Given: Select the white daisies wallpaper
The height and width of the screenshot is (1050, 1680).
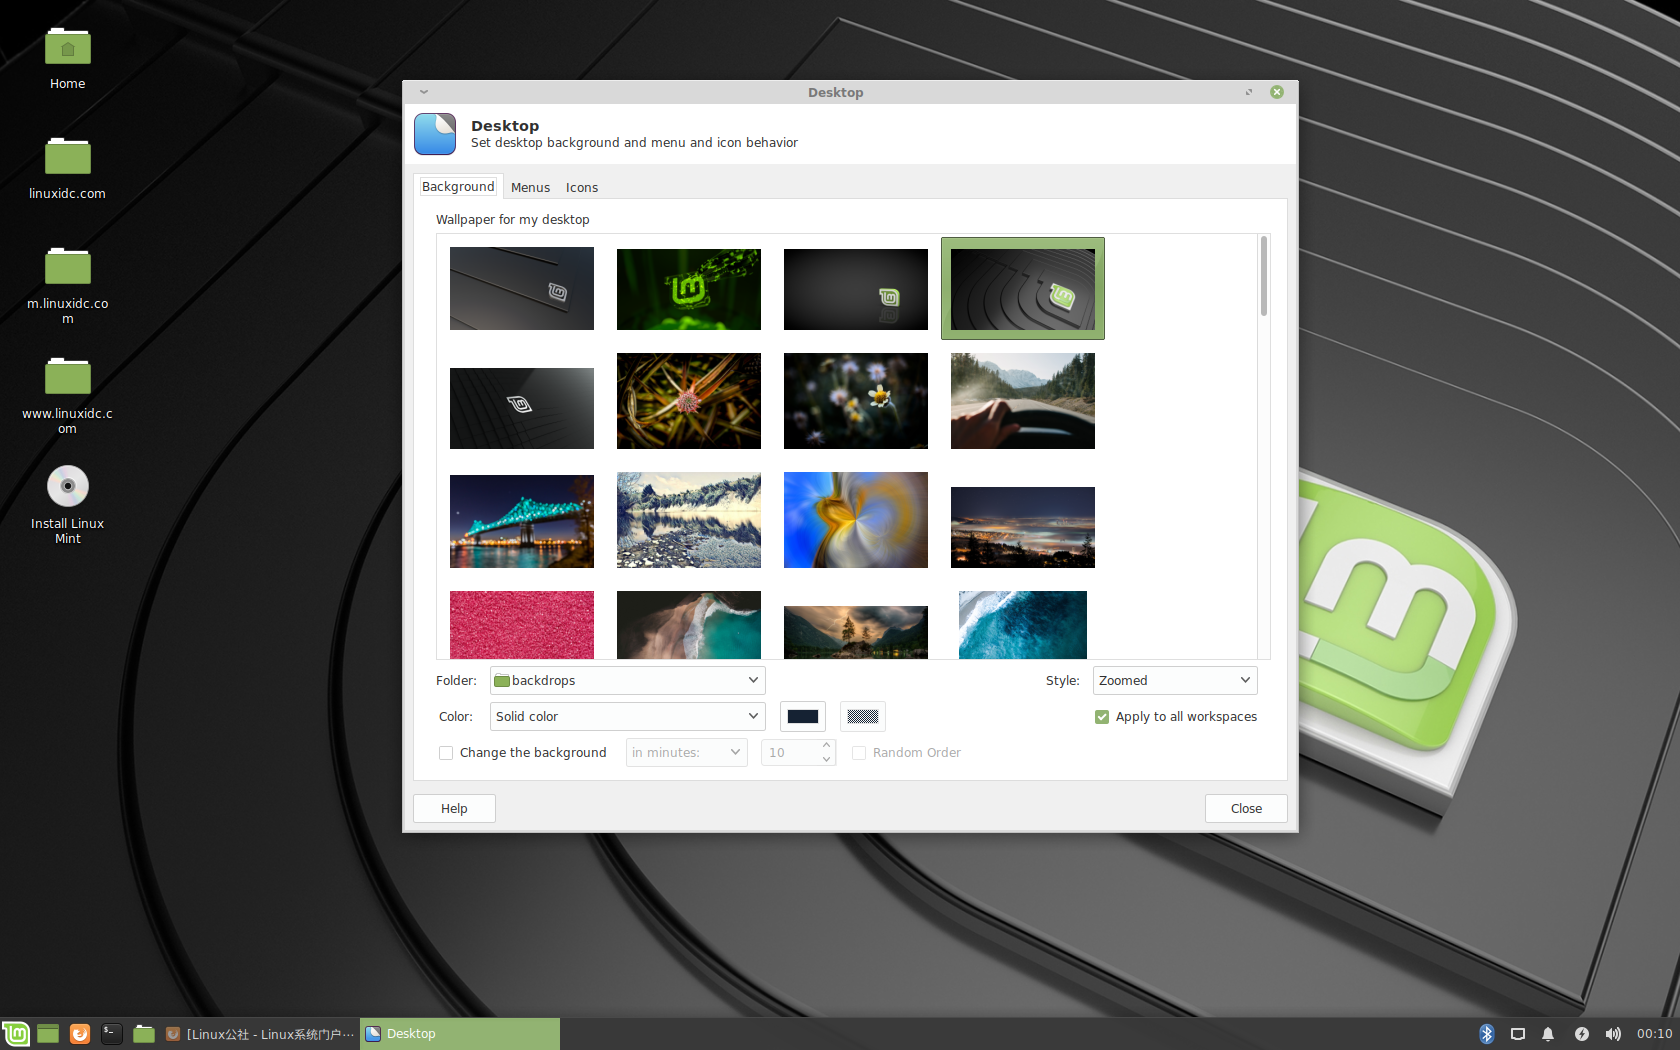Looking at the screenshot, I should tap(856, 401).
